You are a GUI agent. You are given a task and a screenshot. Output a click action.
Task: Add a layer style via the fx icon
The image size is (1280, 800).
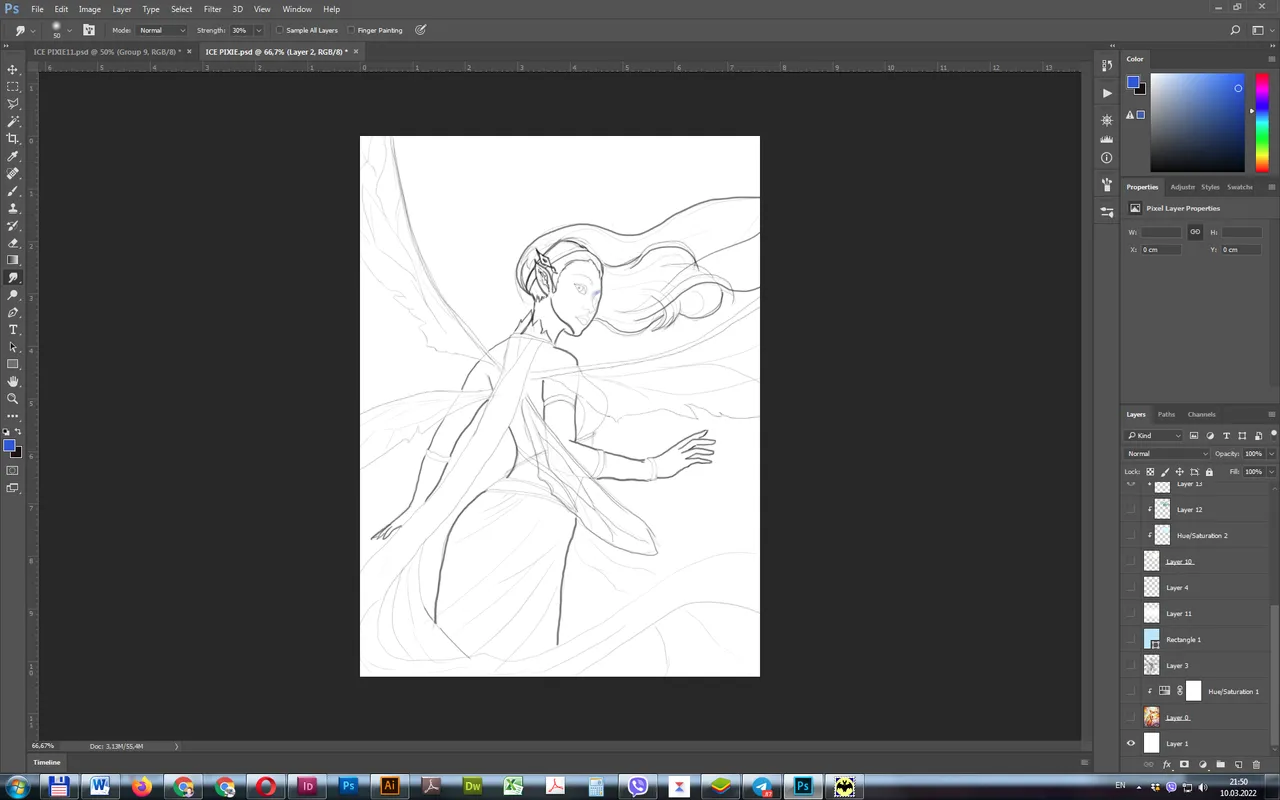(x=1166, y=765)
